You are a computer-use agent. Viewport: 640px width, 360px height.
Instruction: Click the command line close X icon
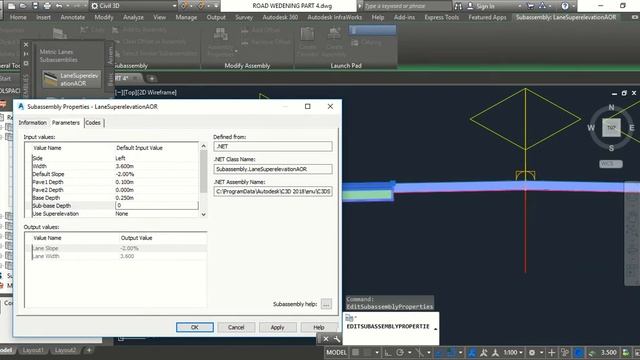(326, 339)
